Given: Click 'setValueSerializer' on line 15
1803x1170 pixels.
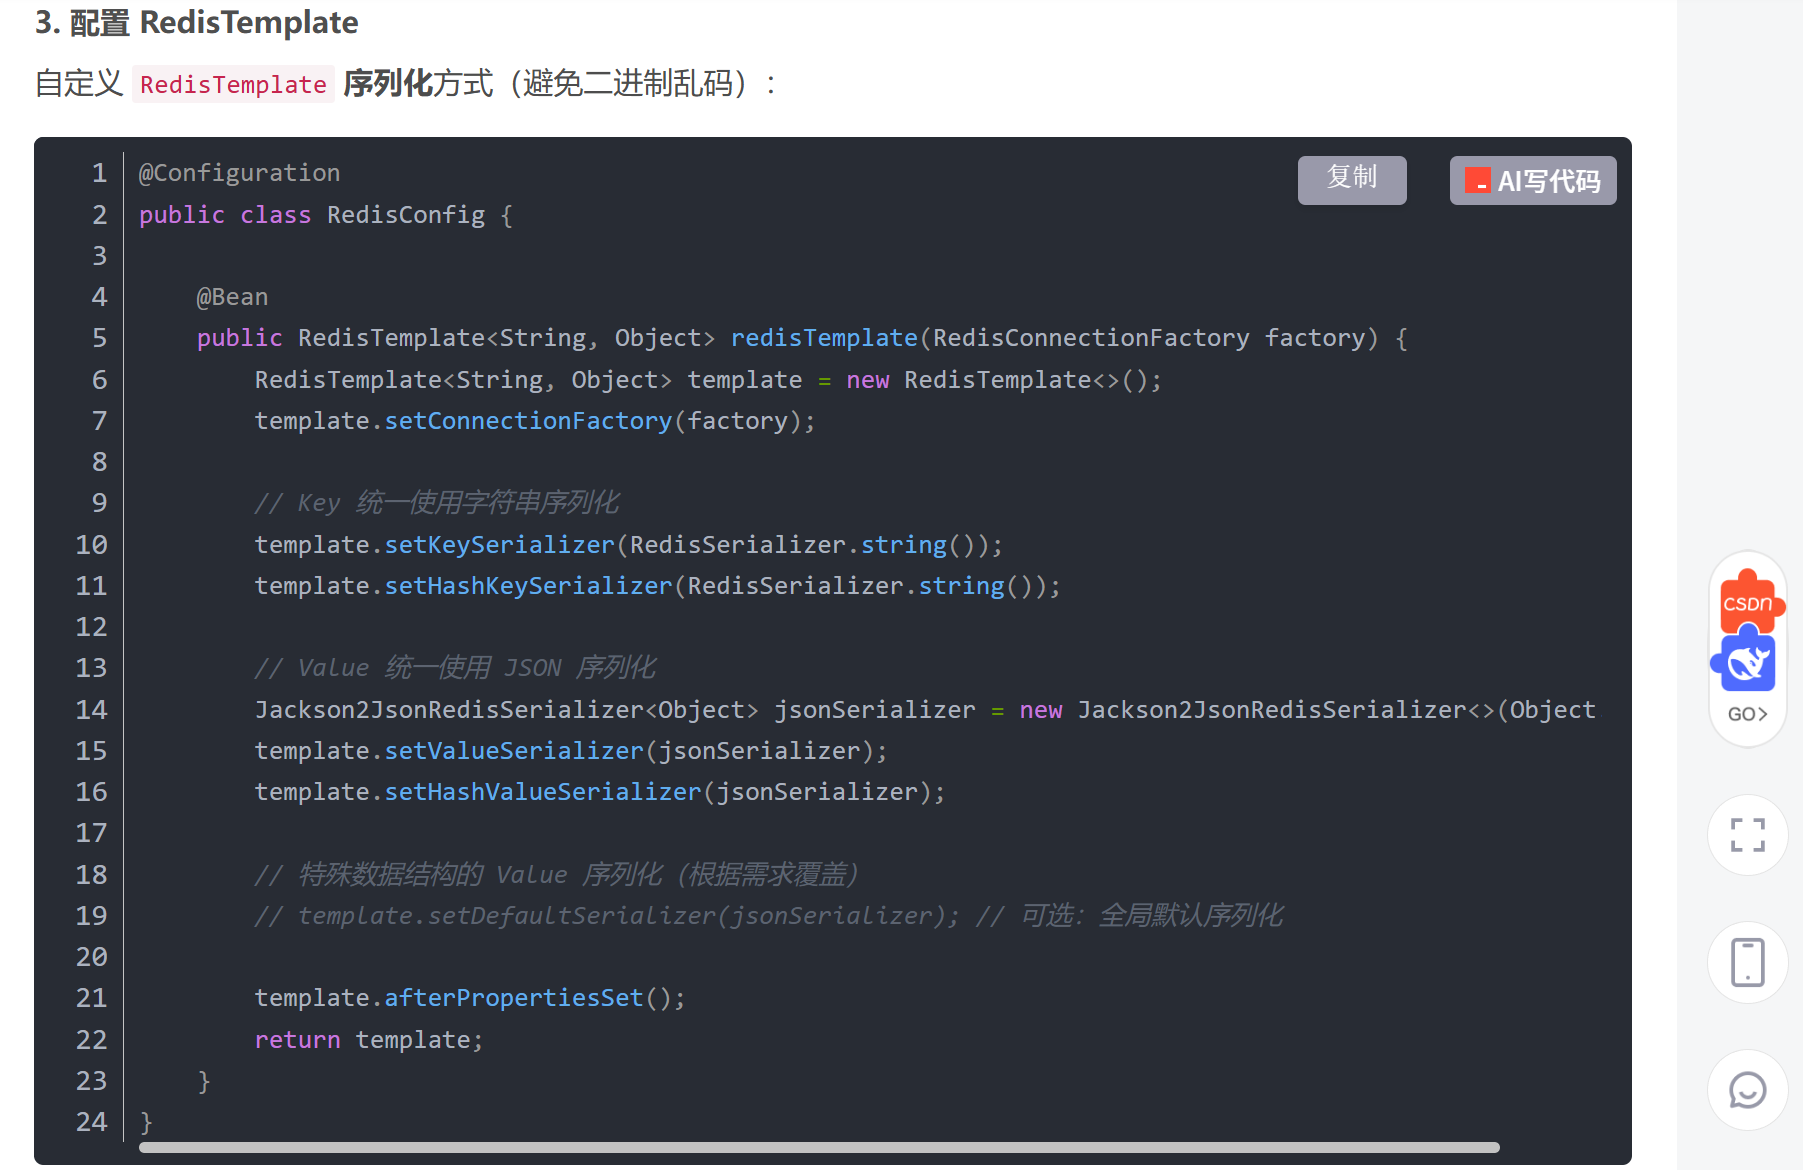Looking at the screenshot, I should pos(514,751).
